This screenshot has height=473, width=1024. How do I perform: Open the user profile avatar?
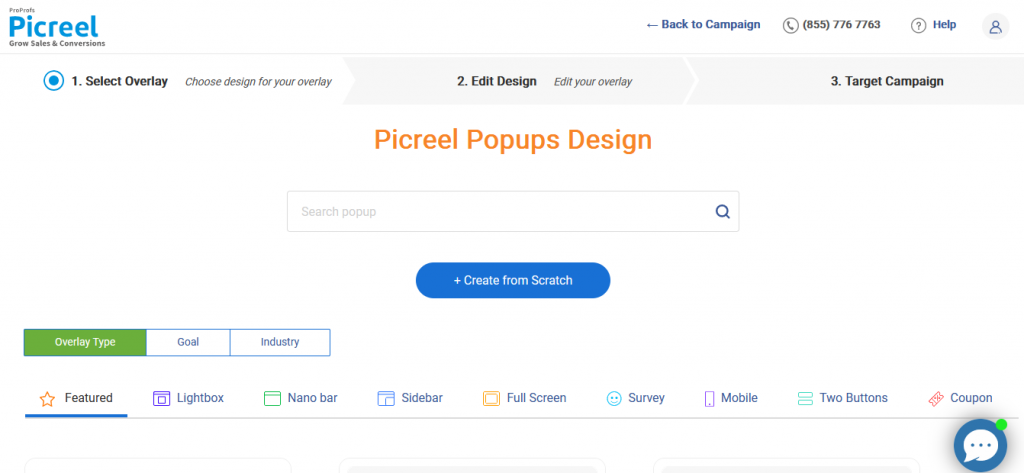click(x=995, y=26)
